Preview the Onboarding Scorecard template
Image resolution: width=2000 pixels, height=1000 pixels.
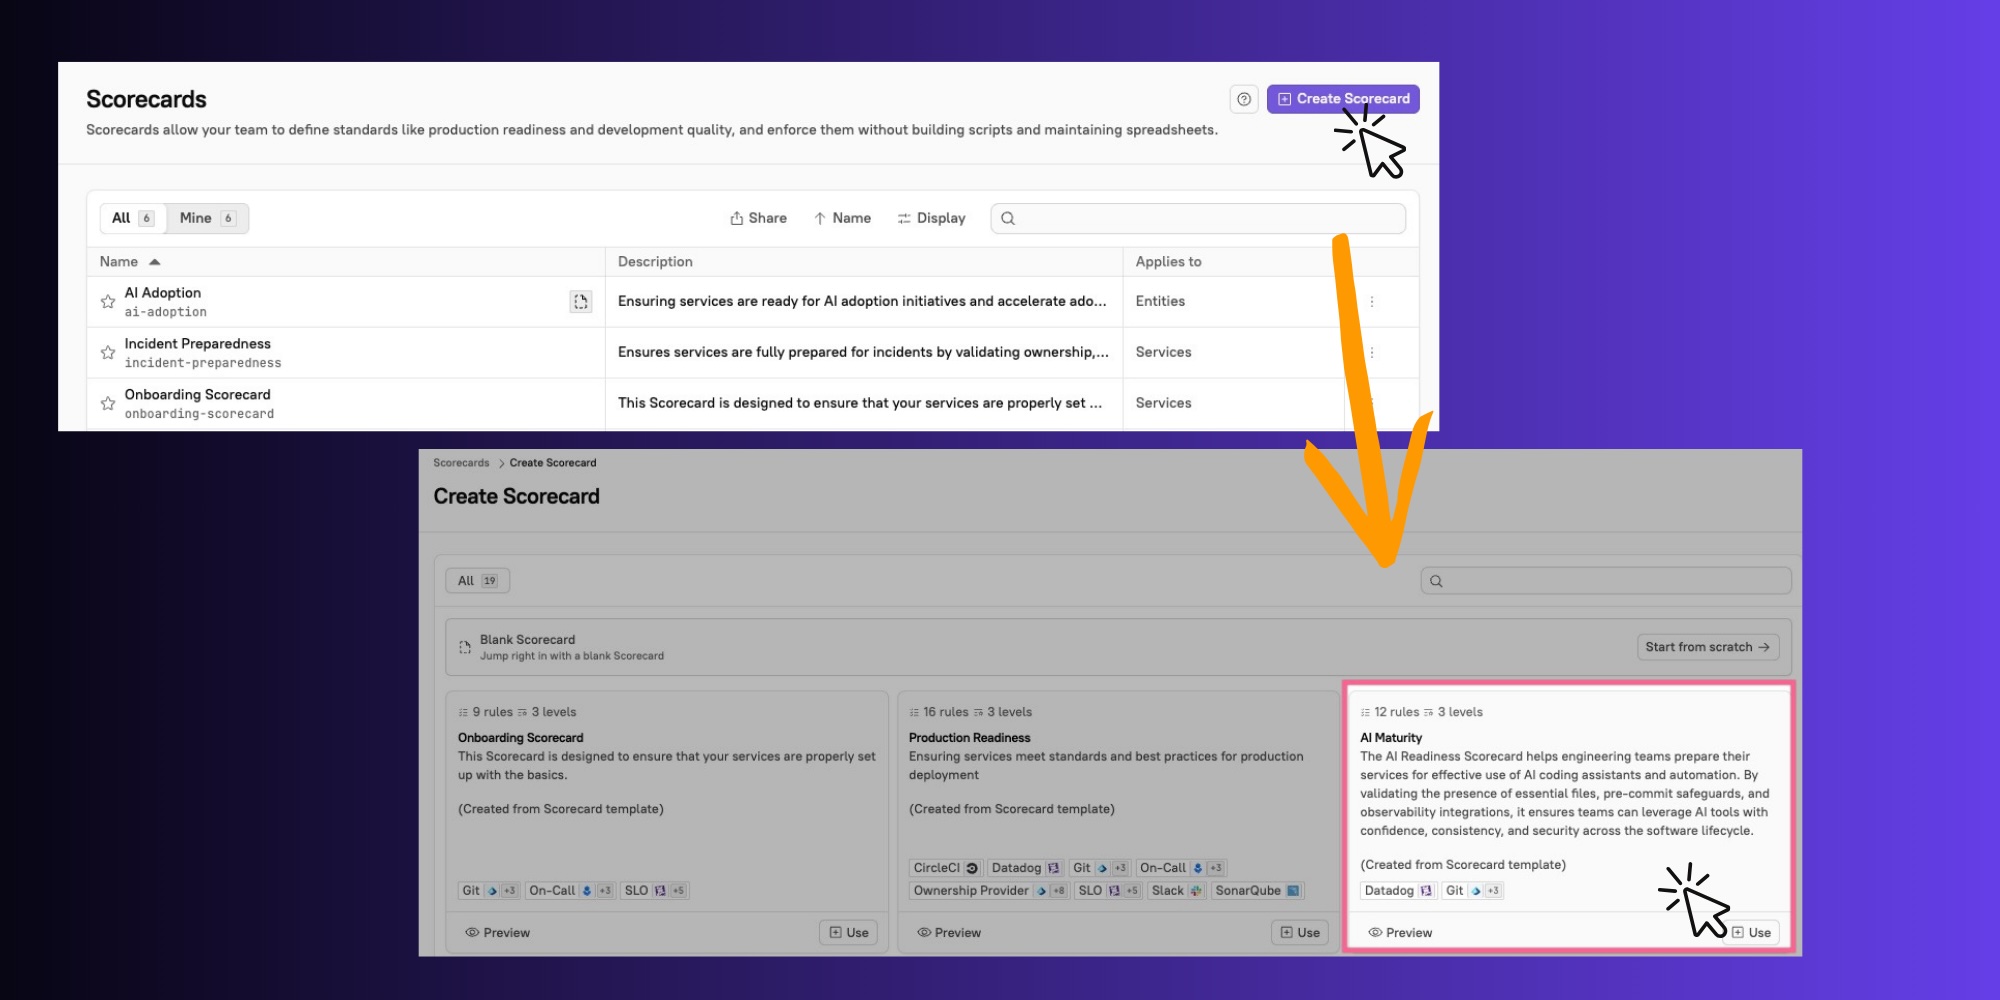[497, 933]
